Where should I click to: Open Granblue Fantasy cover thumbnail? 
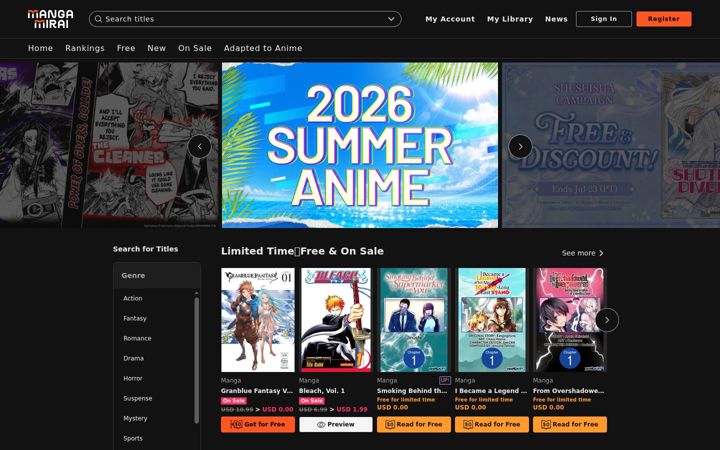[258, 320]
